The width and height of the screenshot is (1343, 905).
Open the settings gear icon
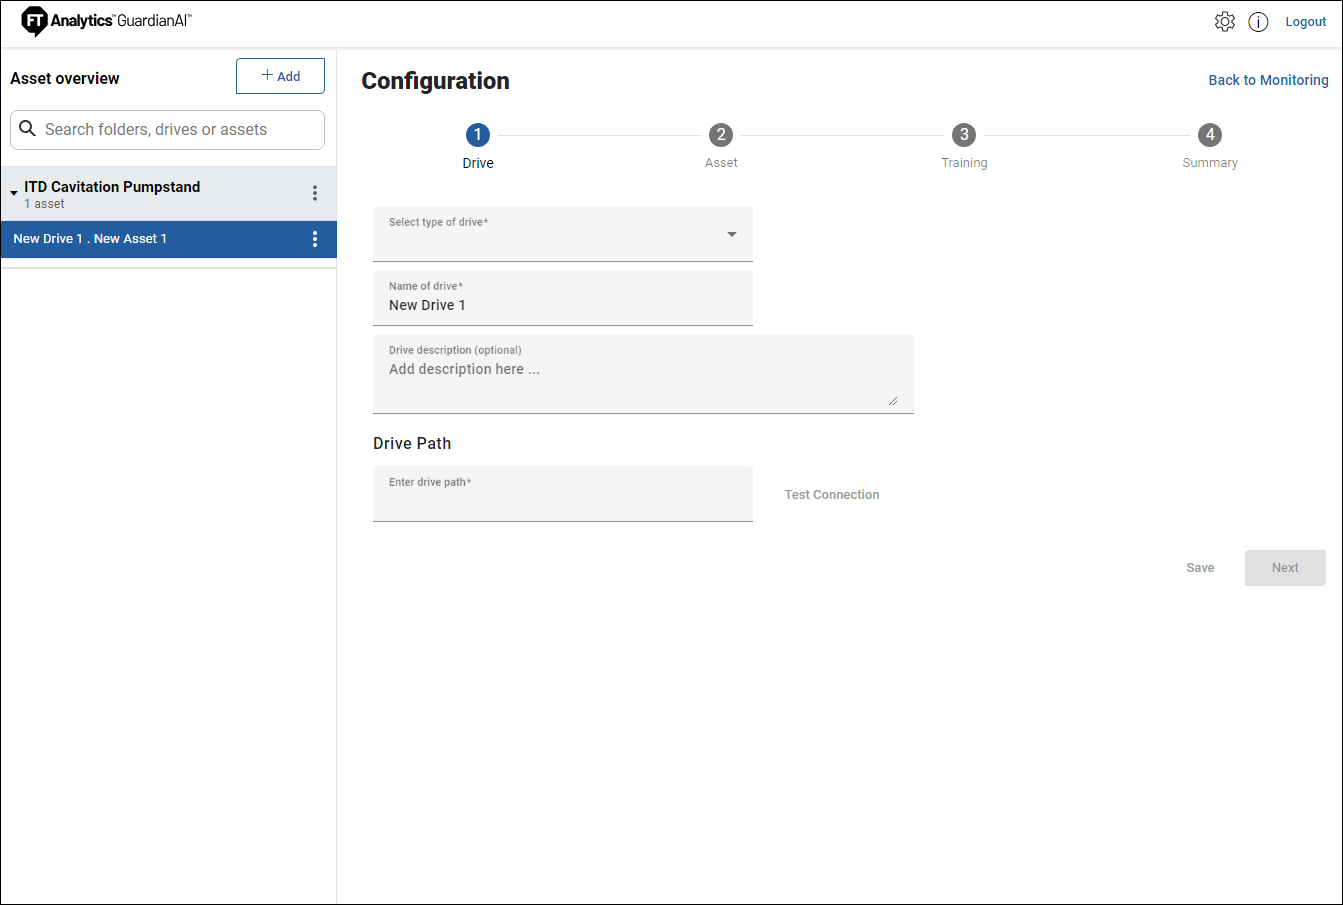click(1224, 22)
